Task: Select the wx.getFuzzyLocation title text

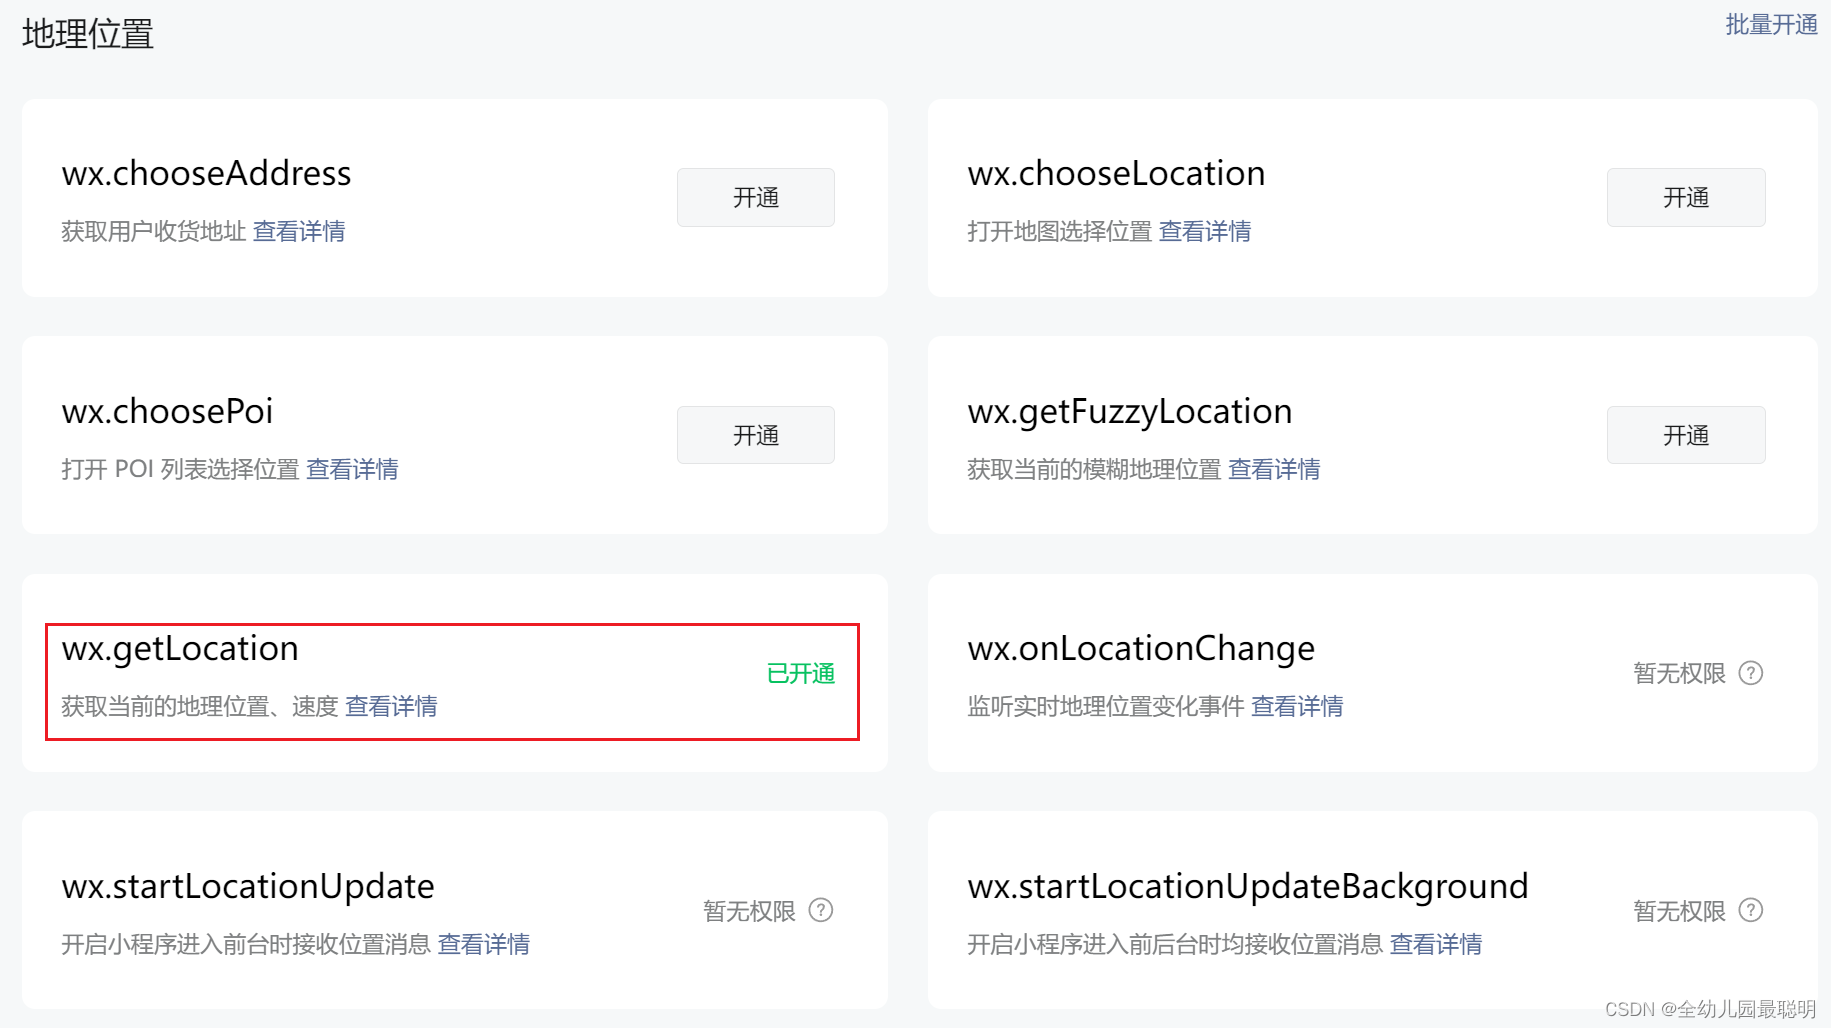Action: [1130, 412]
